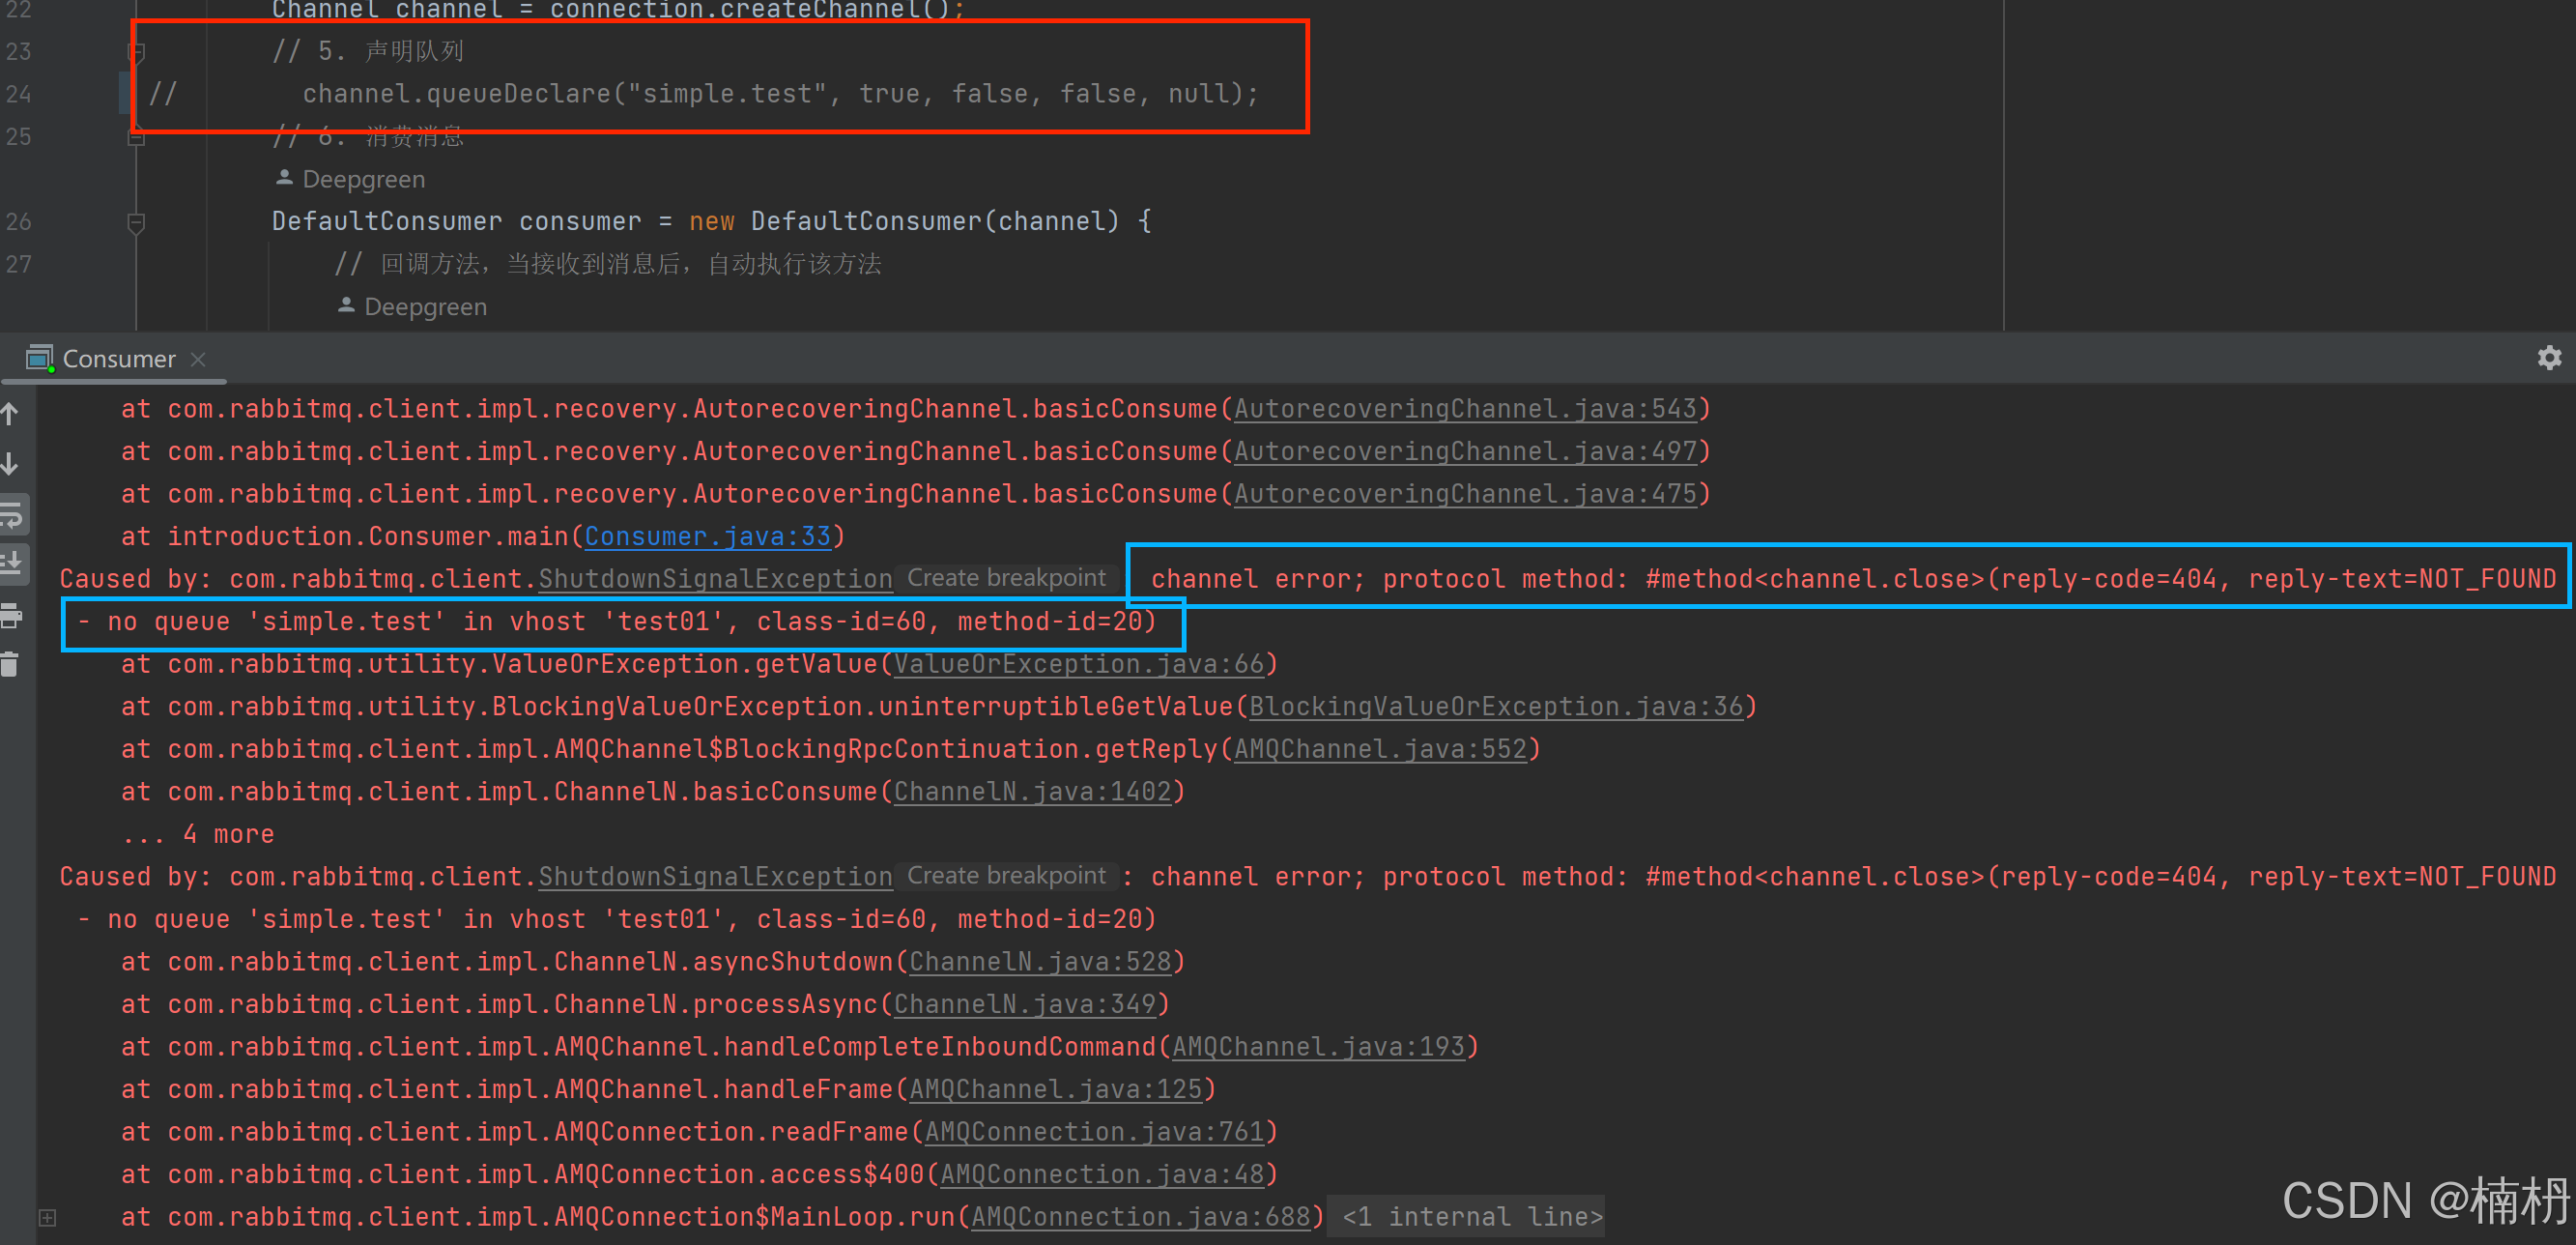This screenshot has height=1245, width=2576.
Task: Open Consumer.java:33 link
Action: [x=707, y=537]
